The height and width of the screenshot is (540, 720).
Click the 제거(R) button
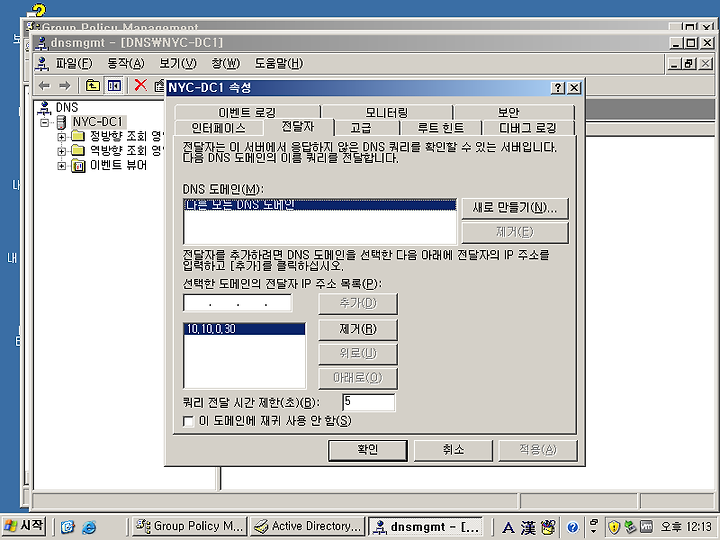point(358,329)
